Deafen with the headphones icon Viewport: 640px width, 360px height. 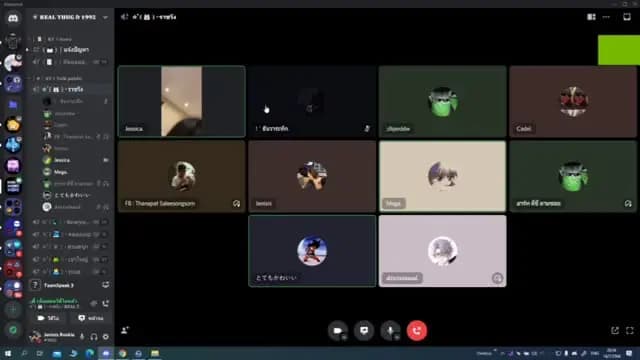pyautogui.click(x=94, y=337)
